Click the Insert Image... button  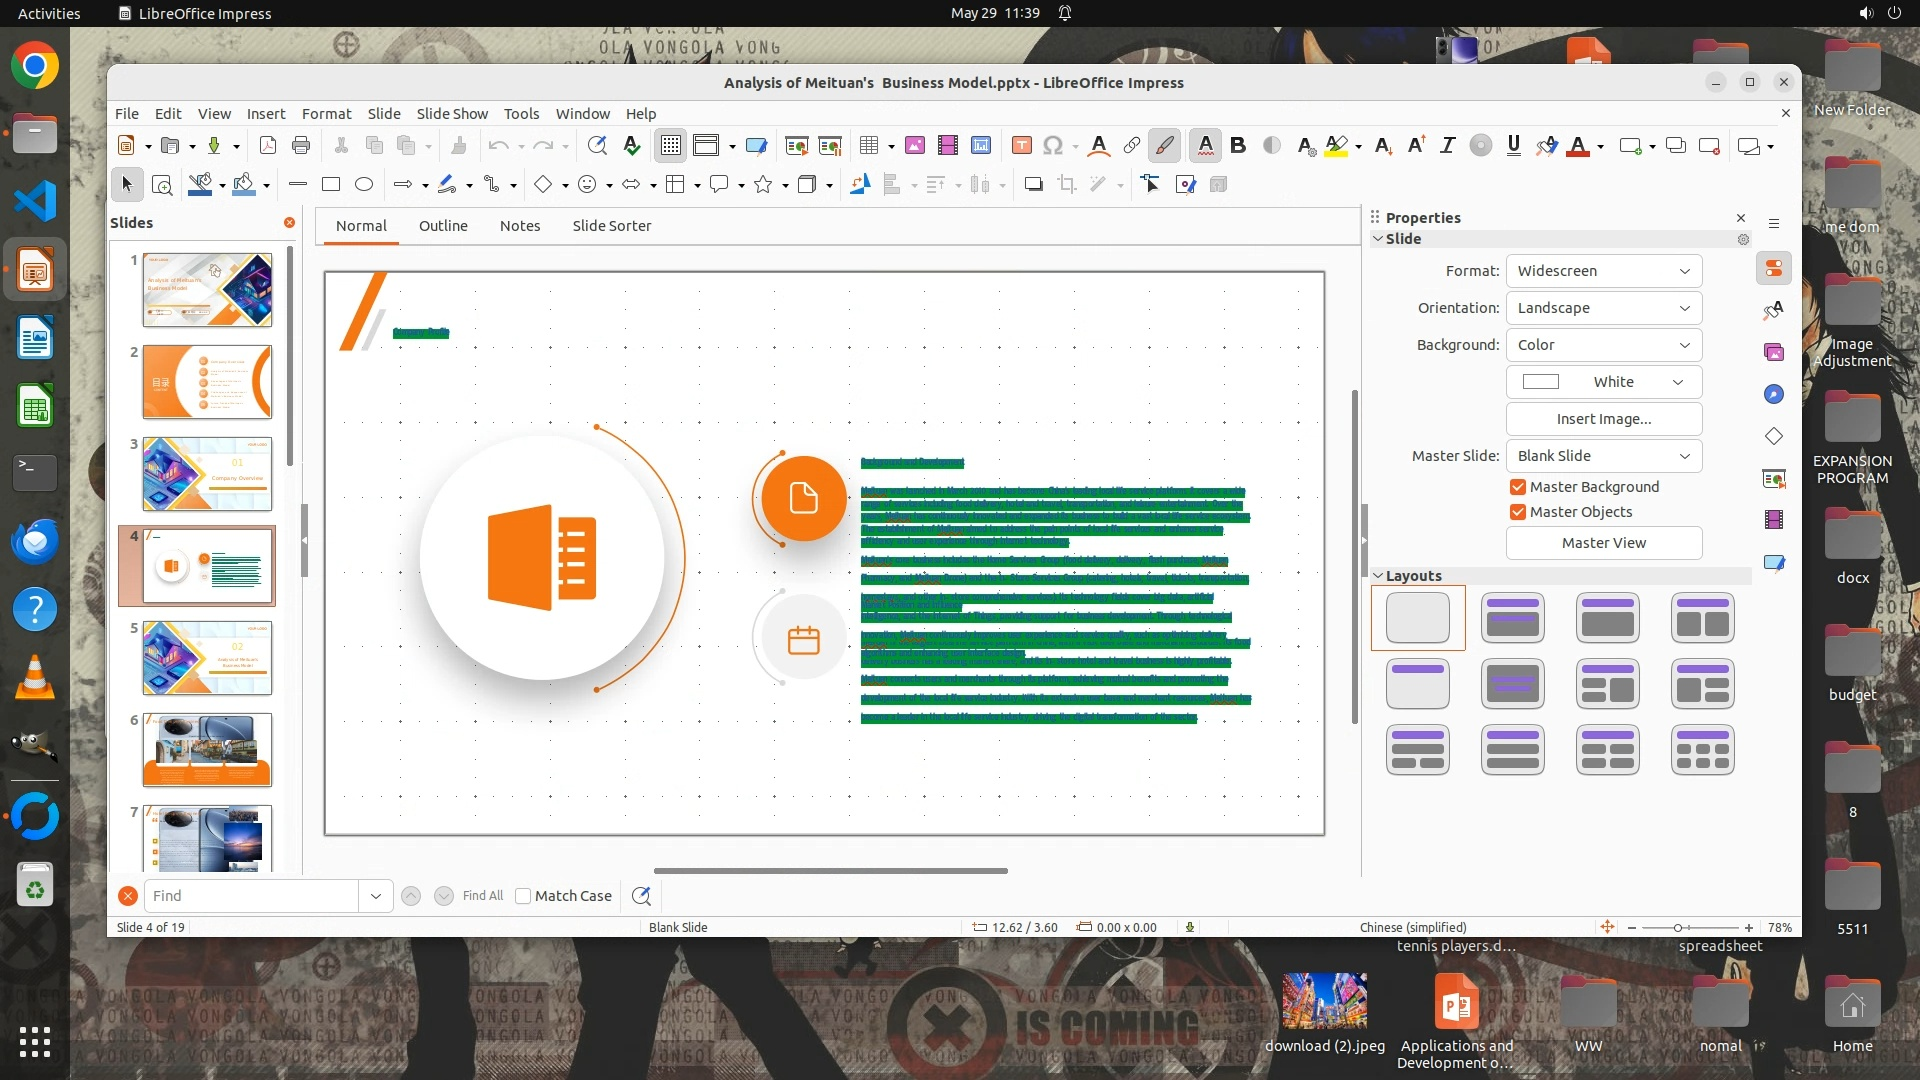[1603, 419]
